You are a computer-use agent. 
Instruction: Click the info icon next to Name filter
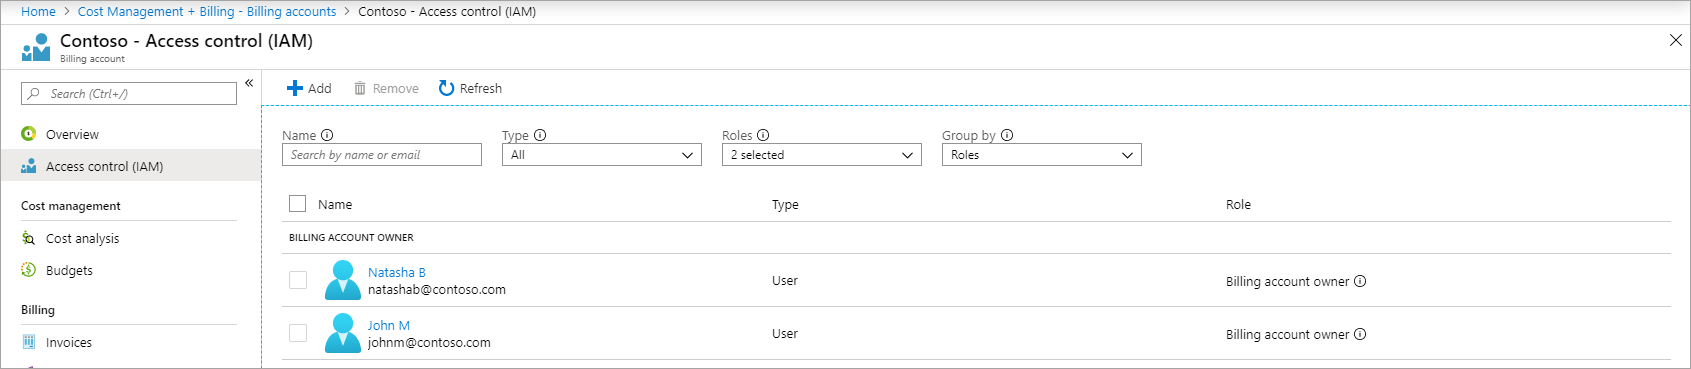pyautogui.click(x=327, y=135)
